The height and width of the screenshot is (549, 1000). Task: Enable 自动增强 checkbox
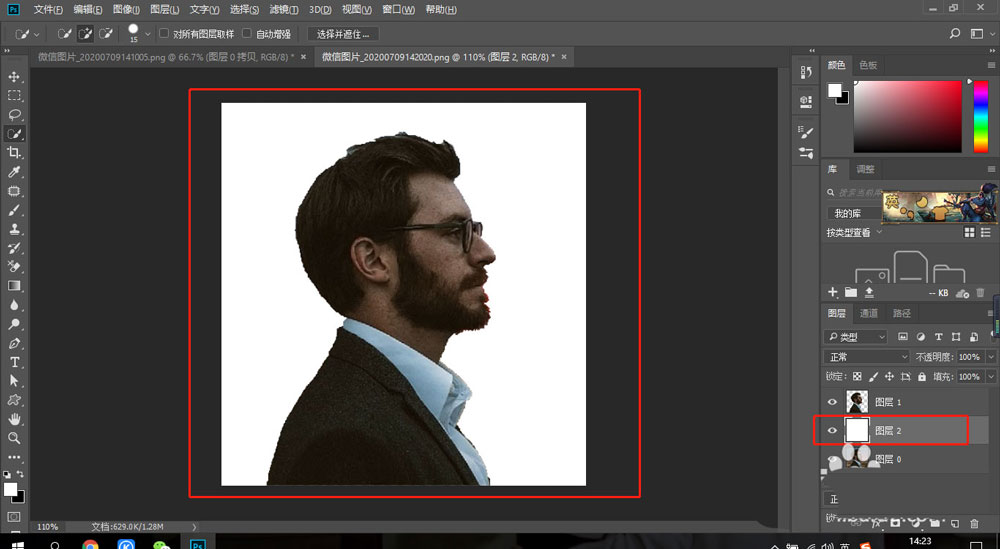coord(247,33)
